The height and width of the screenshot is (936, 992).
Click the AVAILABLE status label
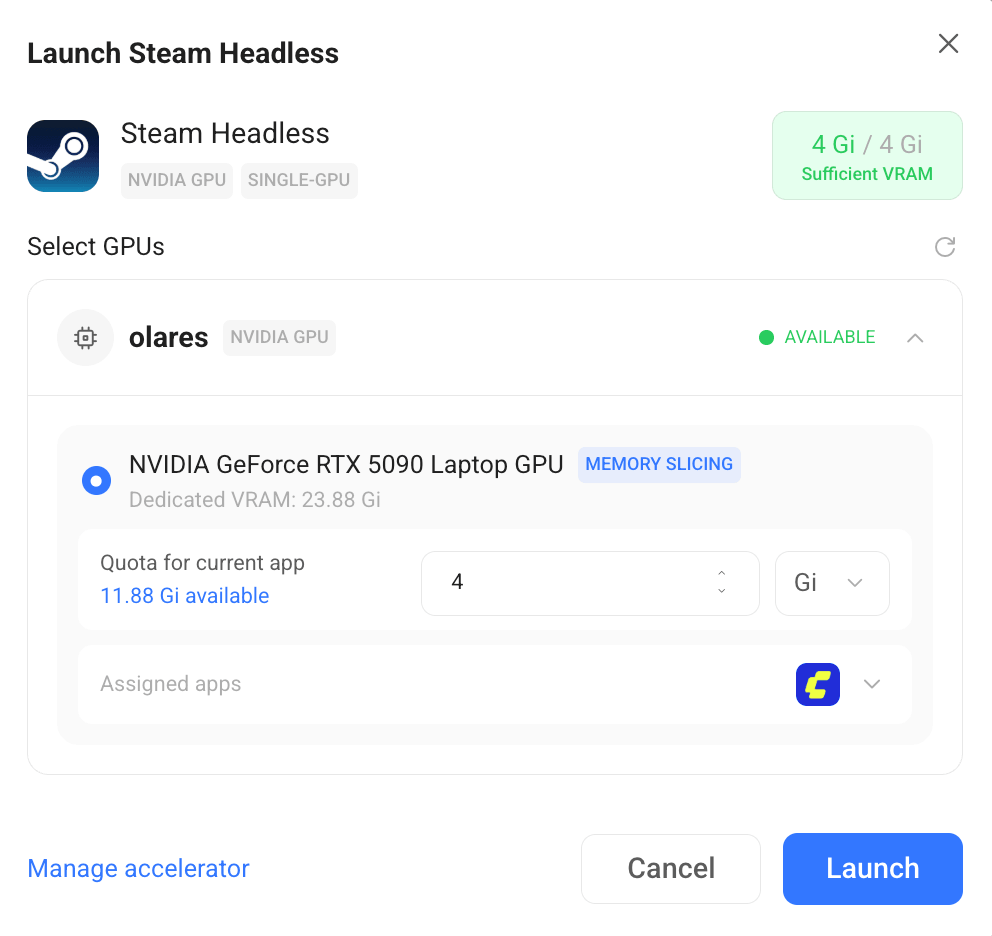click(829, 337)
